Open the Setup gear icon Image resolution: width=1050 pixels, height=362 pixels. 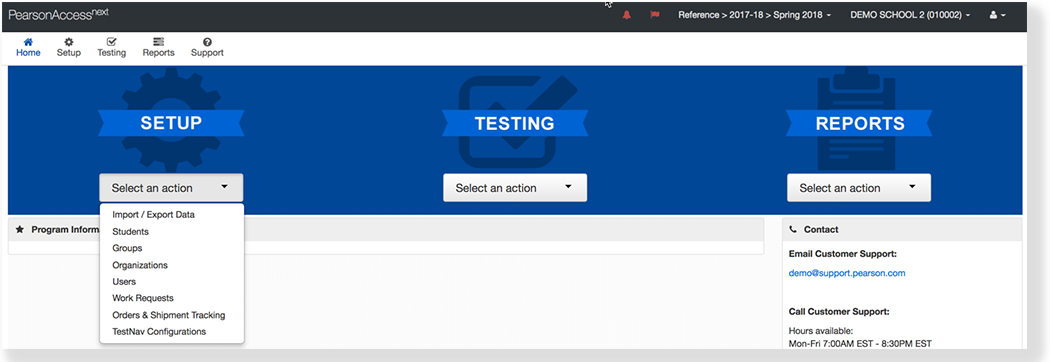point(68,41)
